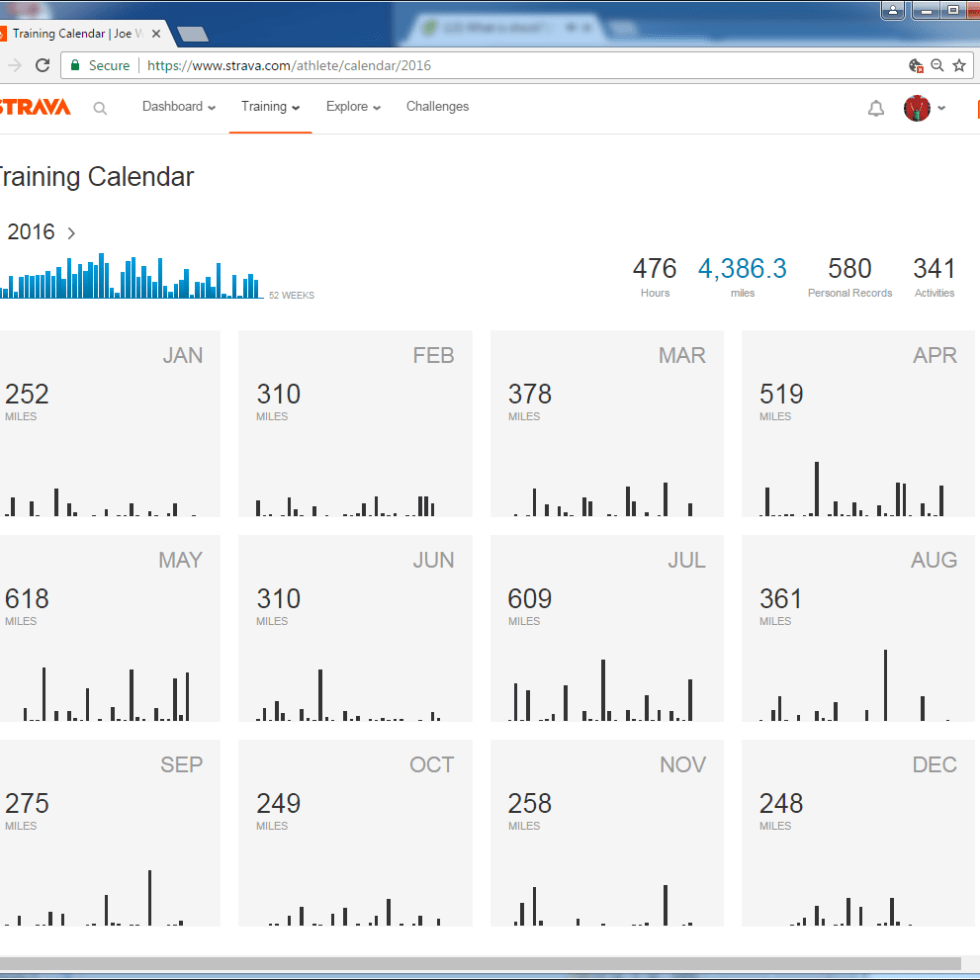
Task: Open the MAY month tile
Action: (108, 628)
